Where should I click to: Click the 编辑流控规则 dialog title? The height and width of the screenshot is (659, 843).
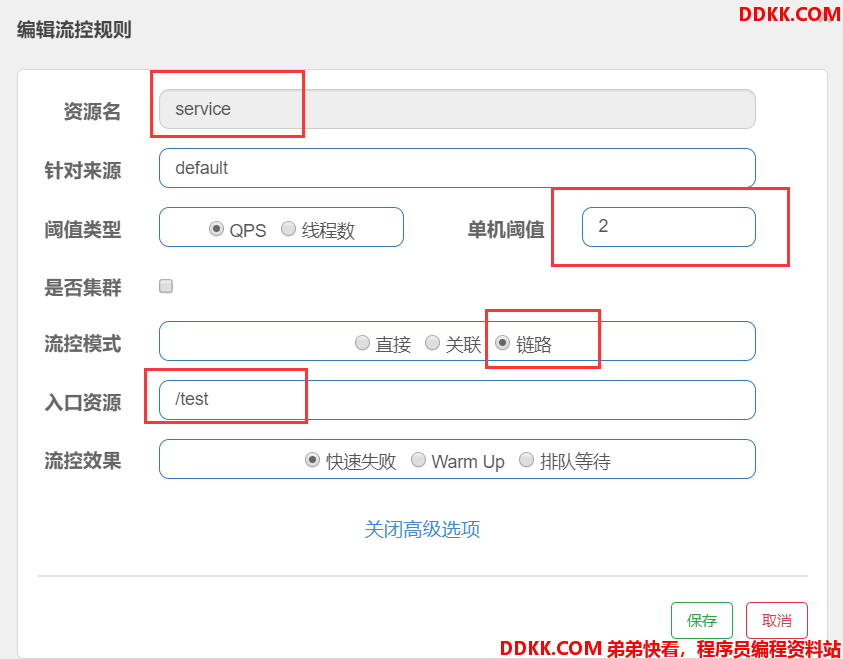coord(74,30)
